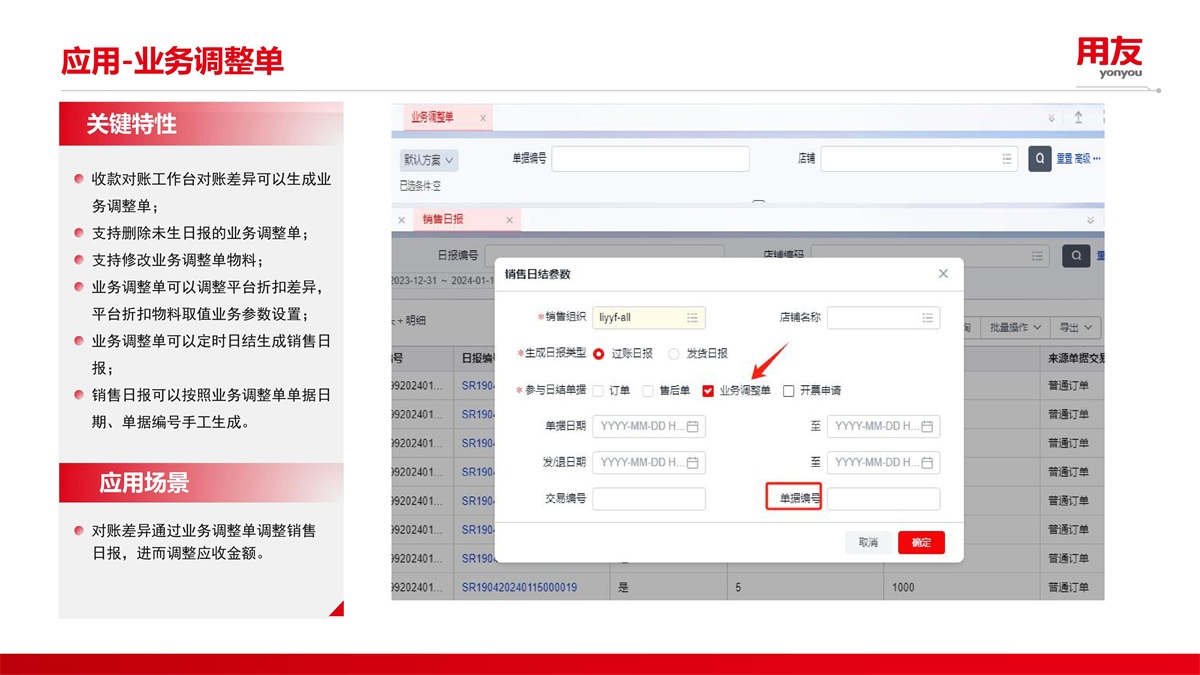Open calendar icon in 单据日期 end field
This screenshot has width=1200, height=675.
(927, 427)
